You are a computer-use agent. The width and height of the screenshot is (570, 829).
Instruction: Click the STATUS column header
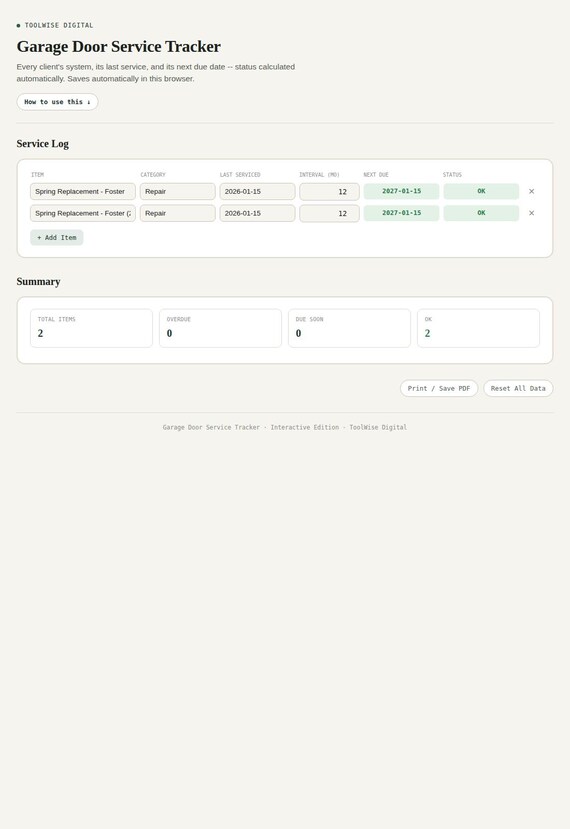(x=453, y=174)
